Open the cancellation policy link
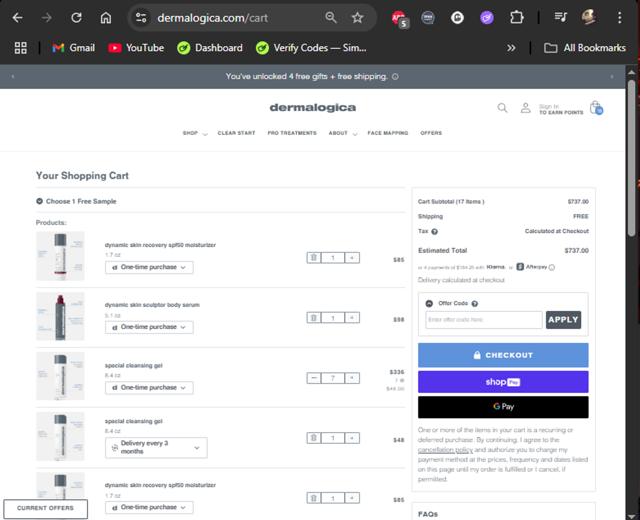The image size is (640, 520). tap(445, 450)
